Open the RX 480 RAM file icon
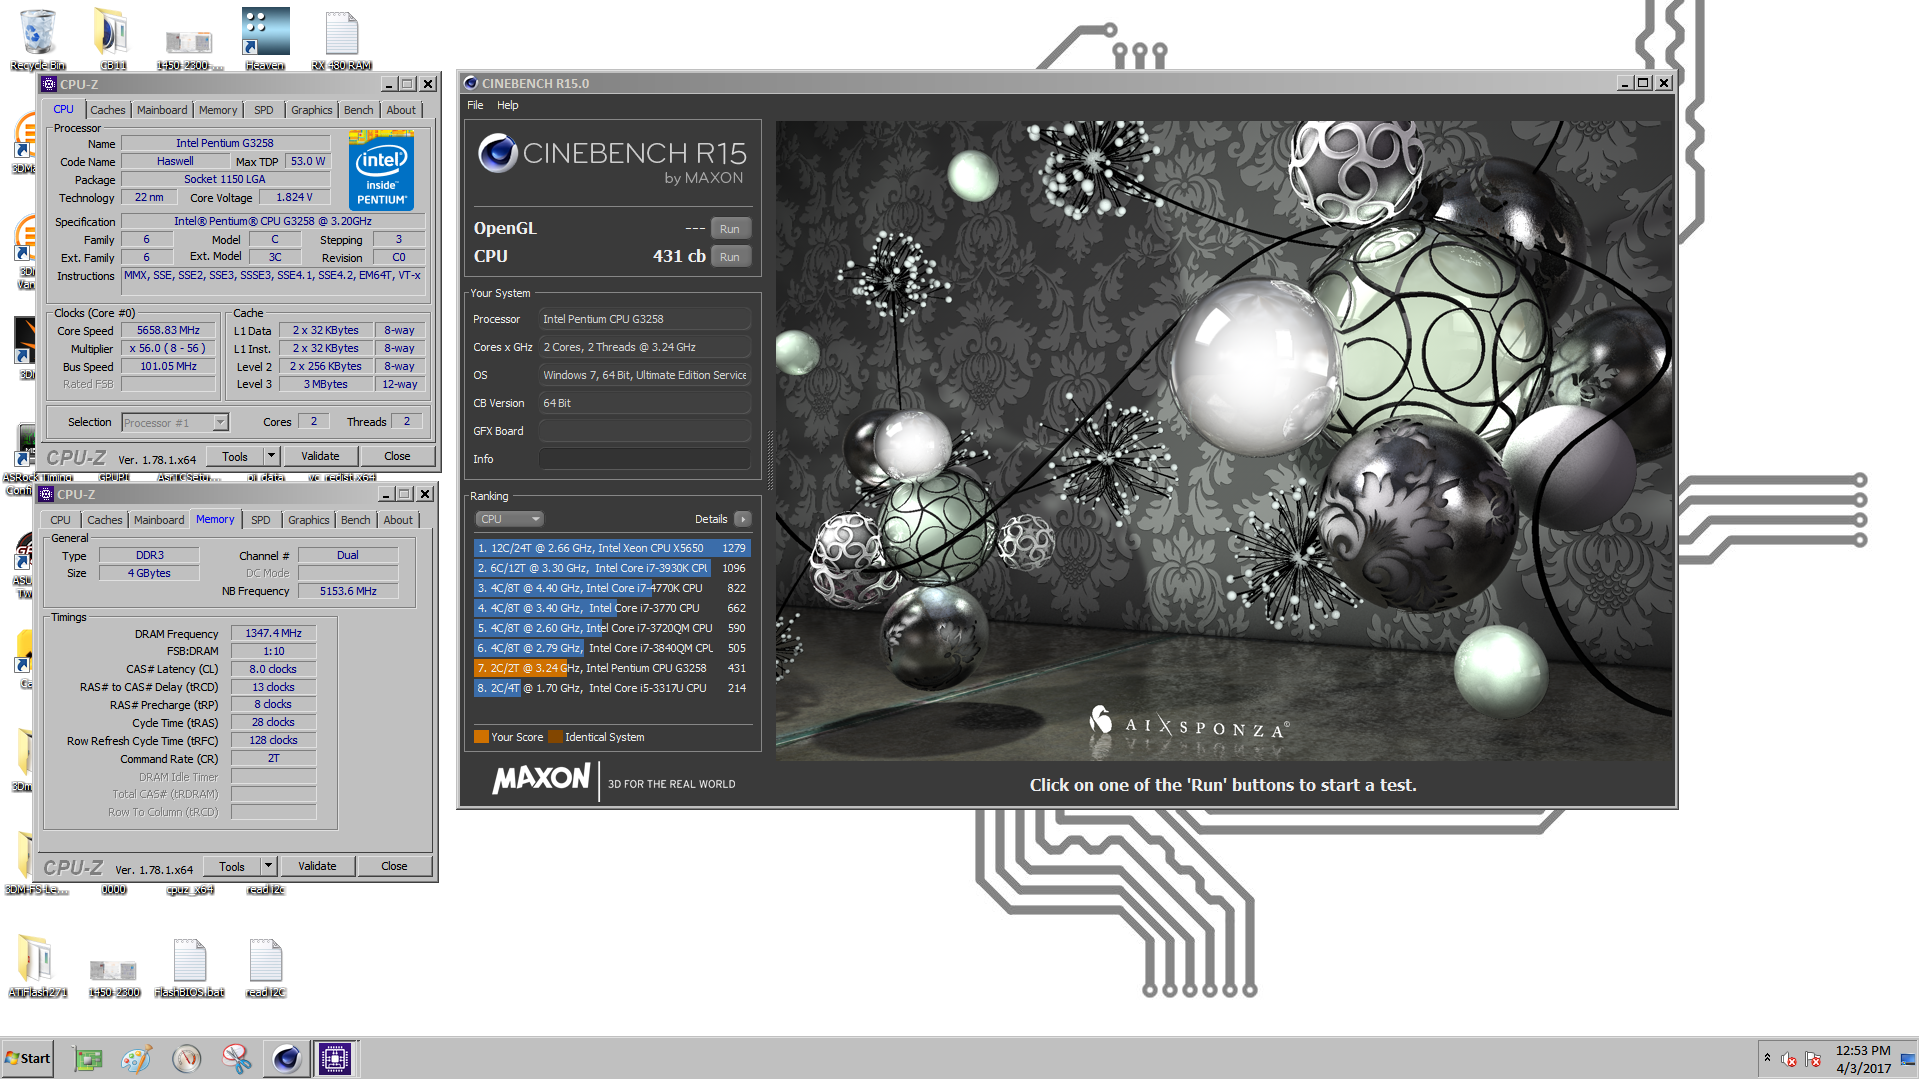The height and width of the screenshot is (1079, 1919). [341, 38]
